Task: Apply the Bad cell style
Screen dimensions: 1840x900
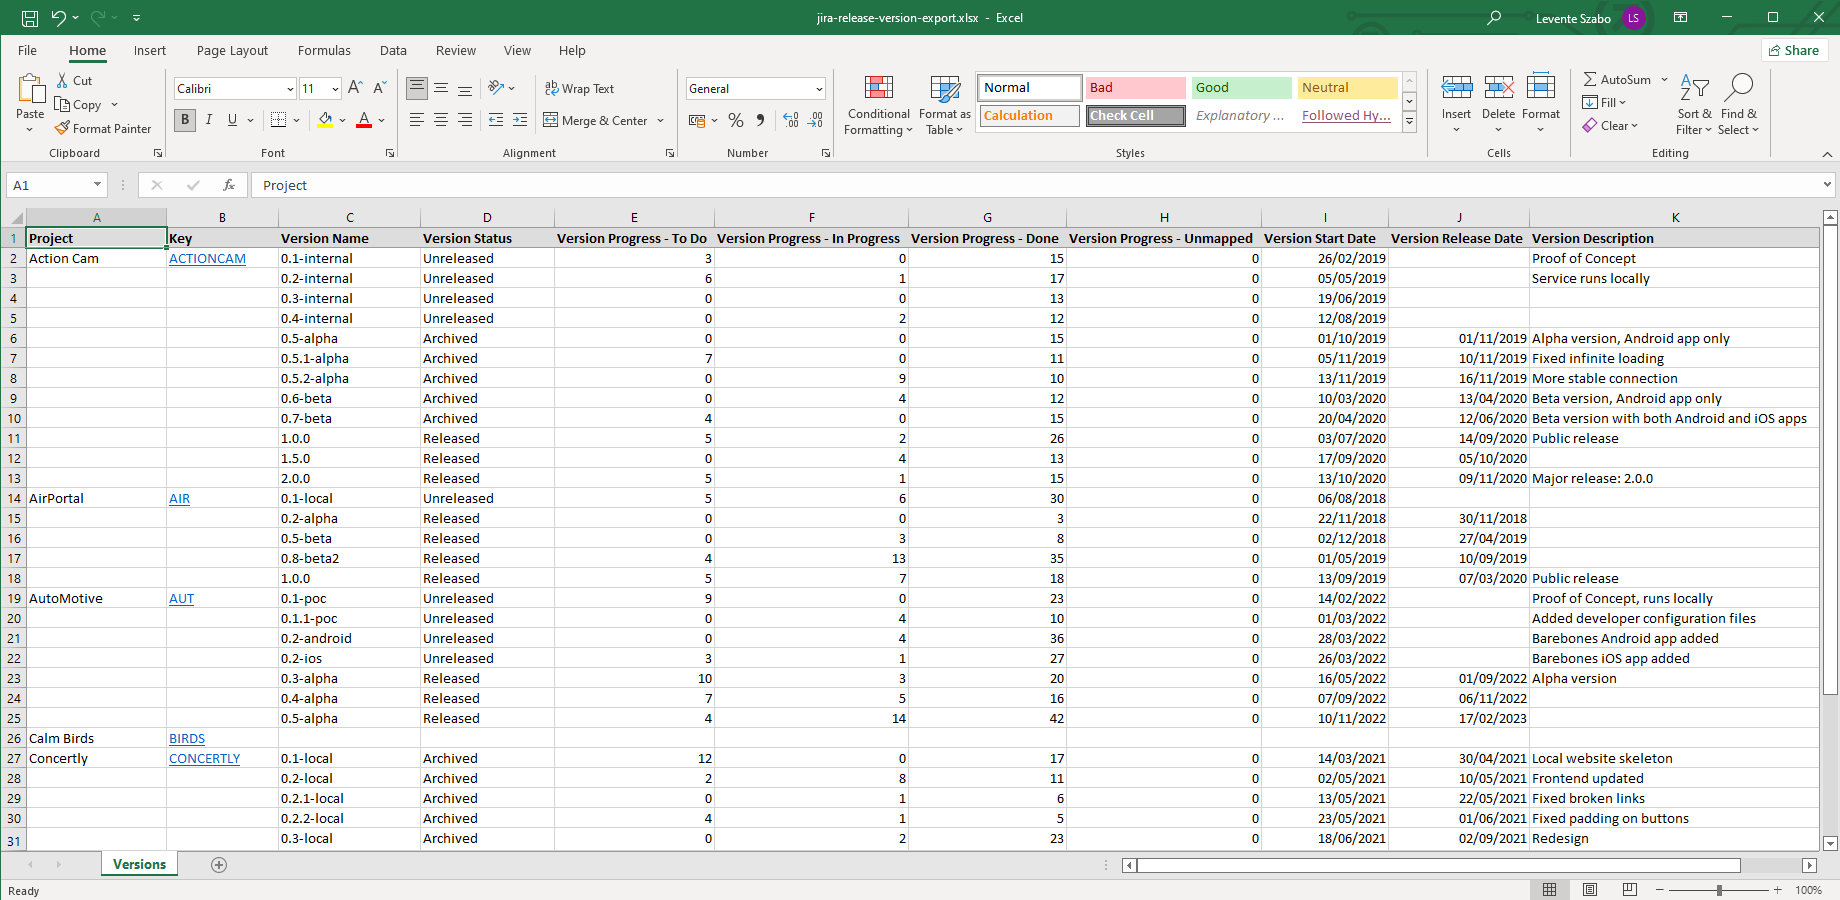Action: coord(1135,88)
